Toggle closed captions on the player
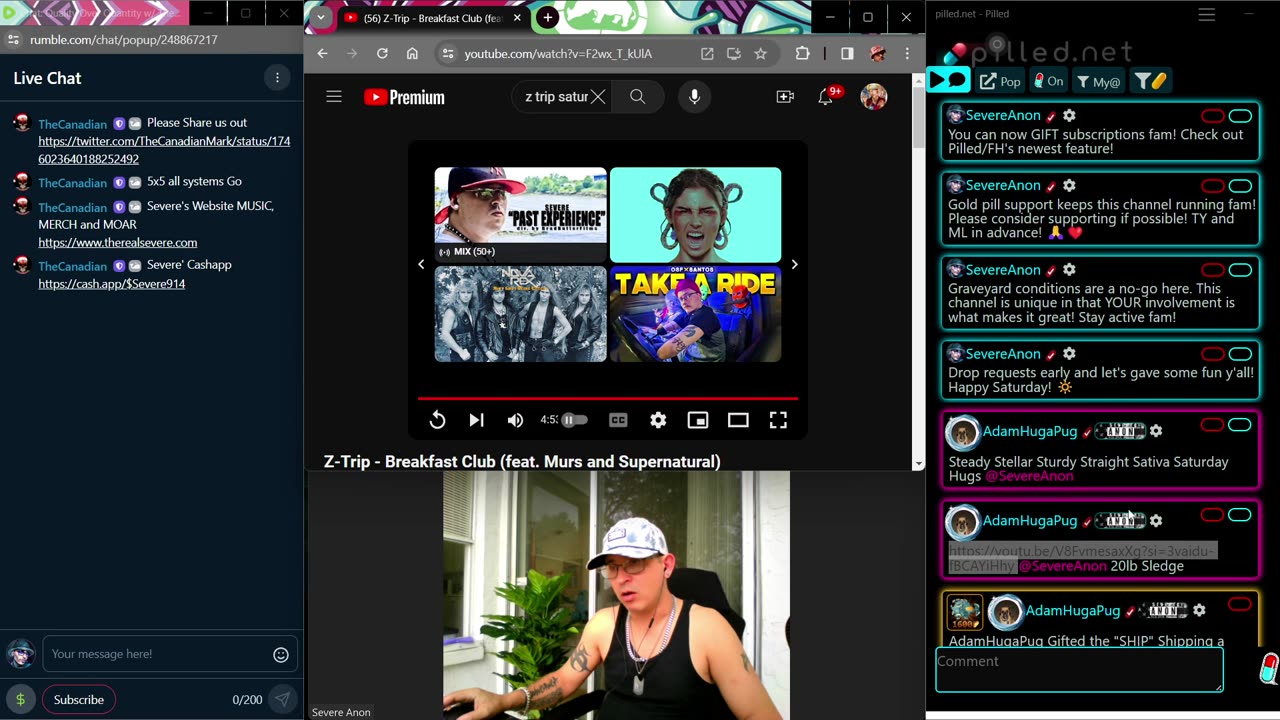The height and width of the screenshot is (720, 1280). [618, 420]
